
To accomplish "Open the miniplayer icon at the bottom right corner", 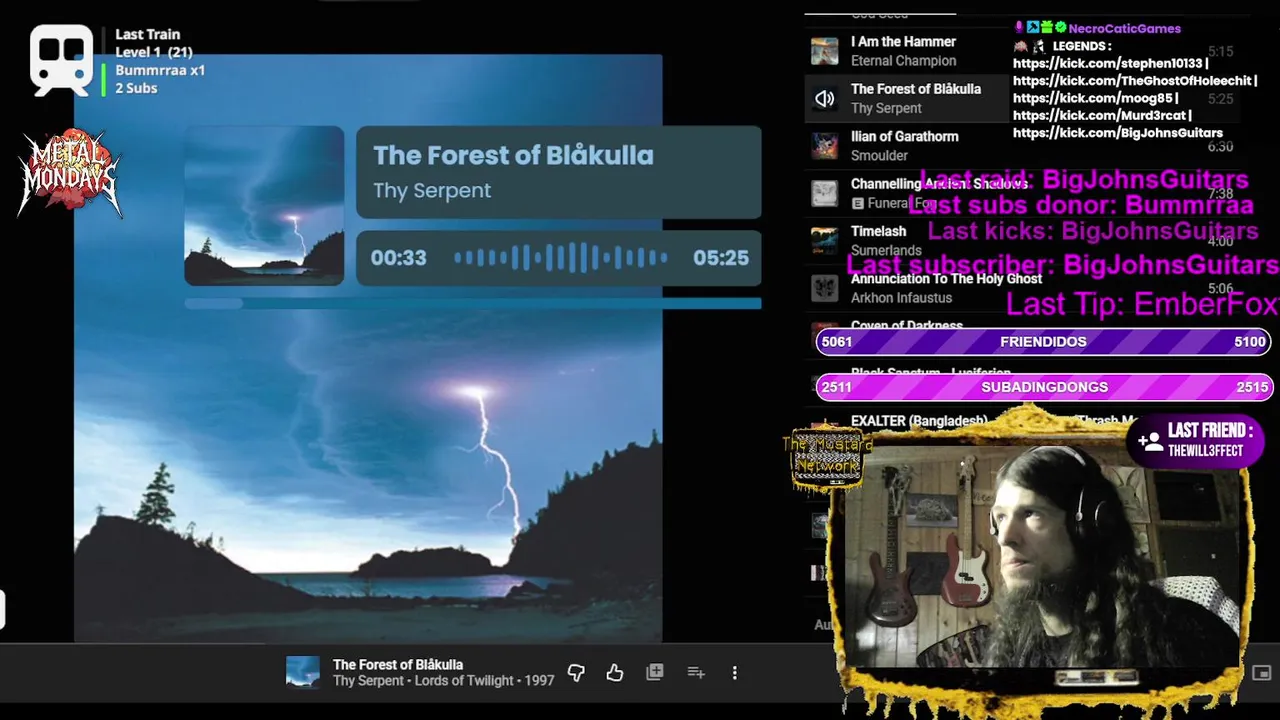I will (1262, 673).
